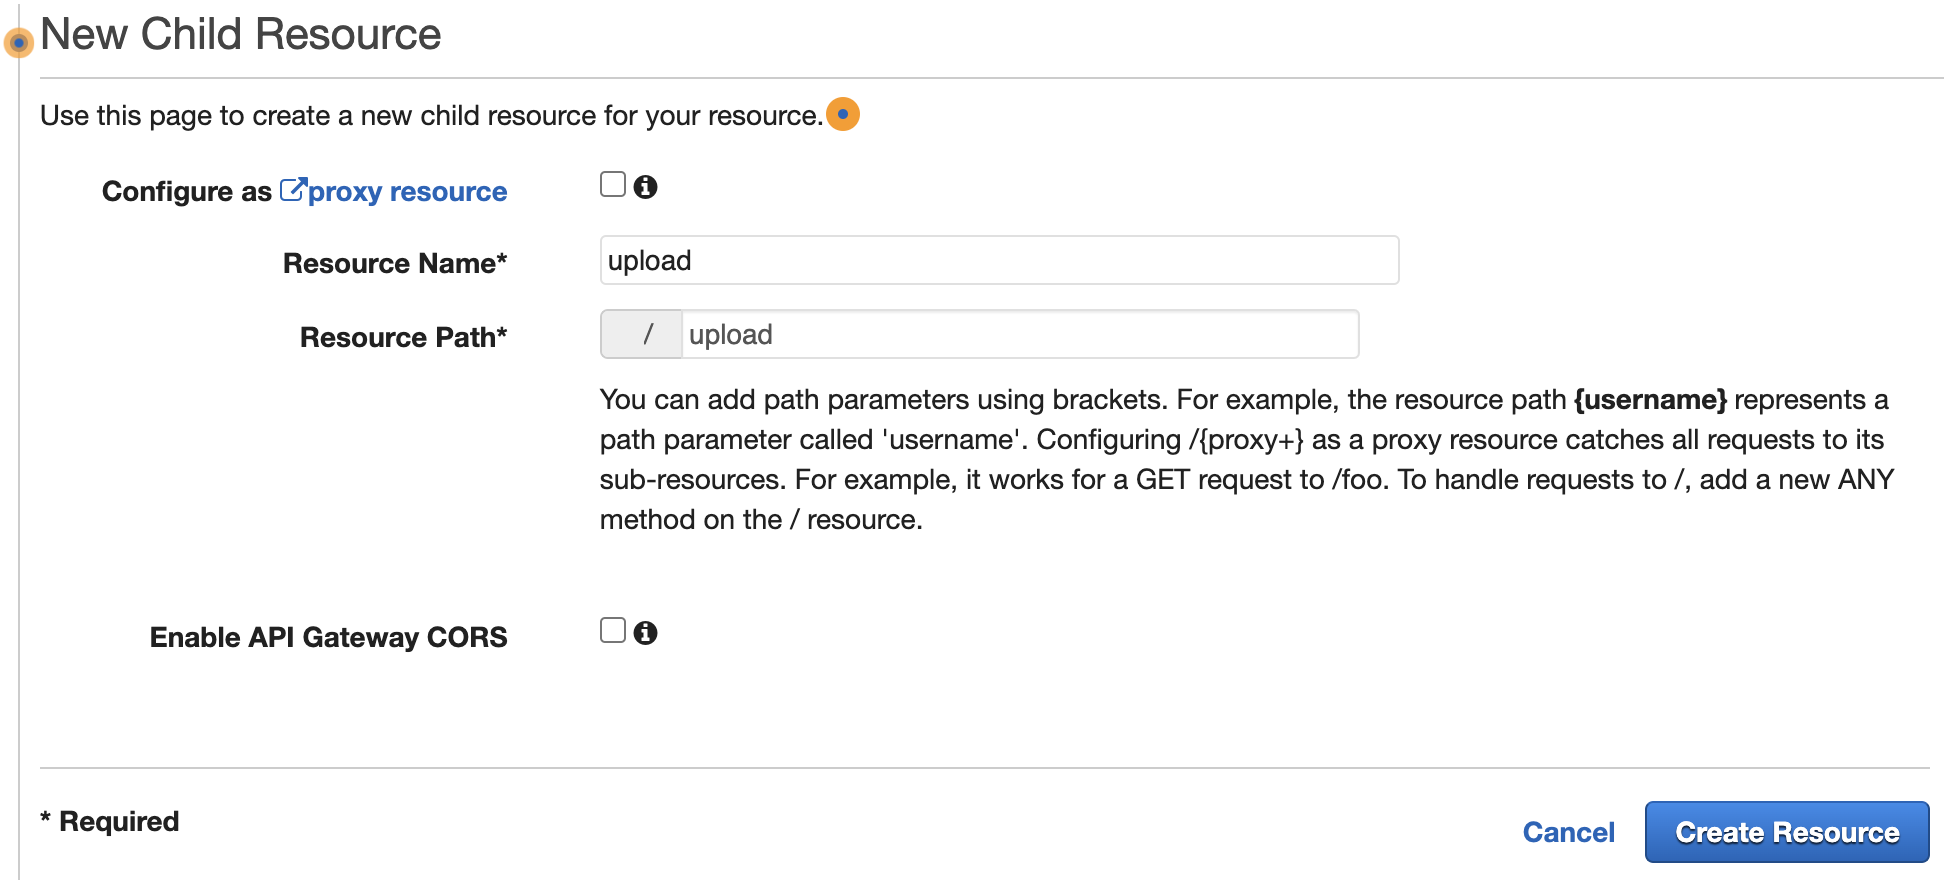Click the info icon beside Enable API Gateway CORS
The width and height of the screenshot is (1944, 880).
point(646,631)
